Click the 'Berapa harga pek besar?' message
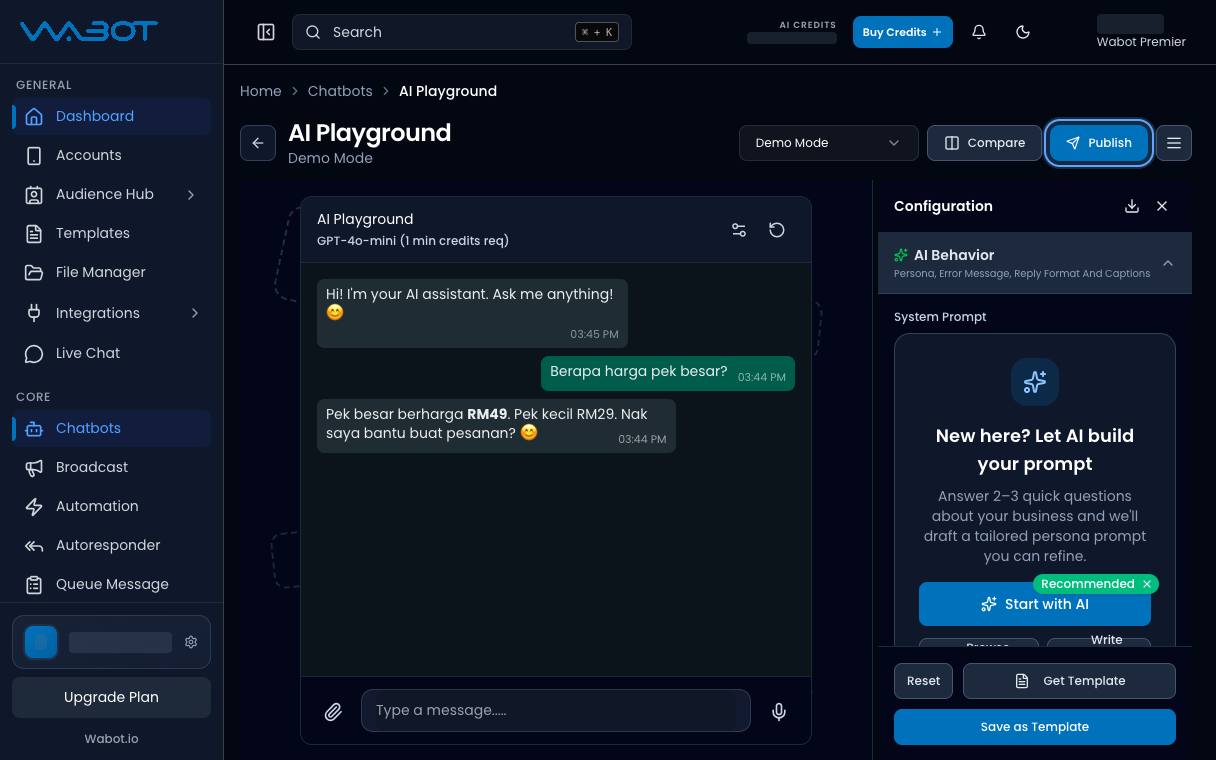Viewport: 1216px width, 760px height. pyautogui.click(x=668, y=373)
